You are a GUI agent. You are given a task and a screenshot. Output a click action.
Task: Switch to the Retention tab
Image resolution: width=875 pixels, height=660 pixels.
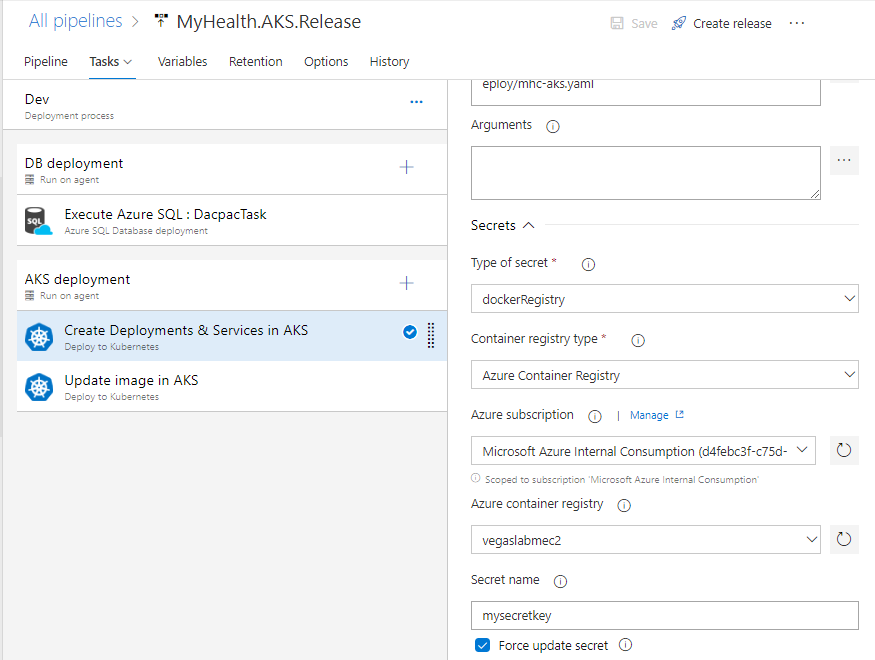[256, 61]
